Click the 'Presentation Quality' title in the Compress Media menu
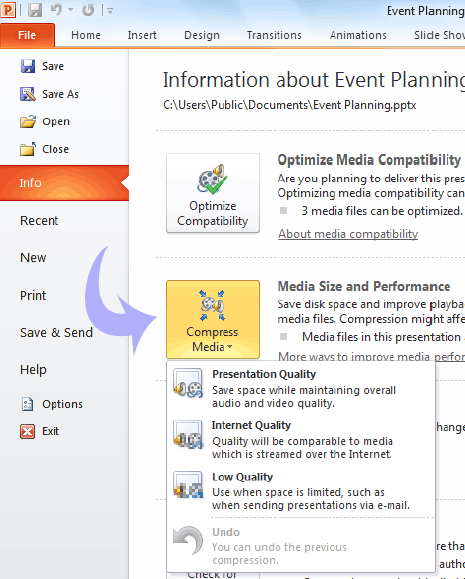Viewport: 465px width, 579px height. point(264,374)
